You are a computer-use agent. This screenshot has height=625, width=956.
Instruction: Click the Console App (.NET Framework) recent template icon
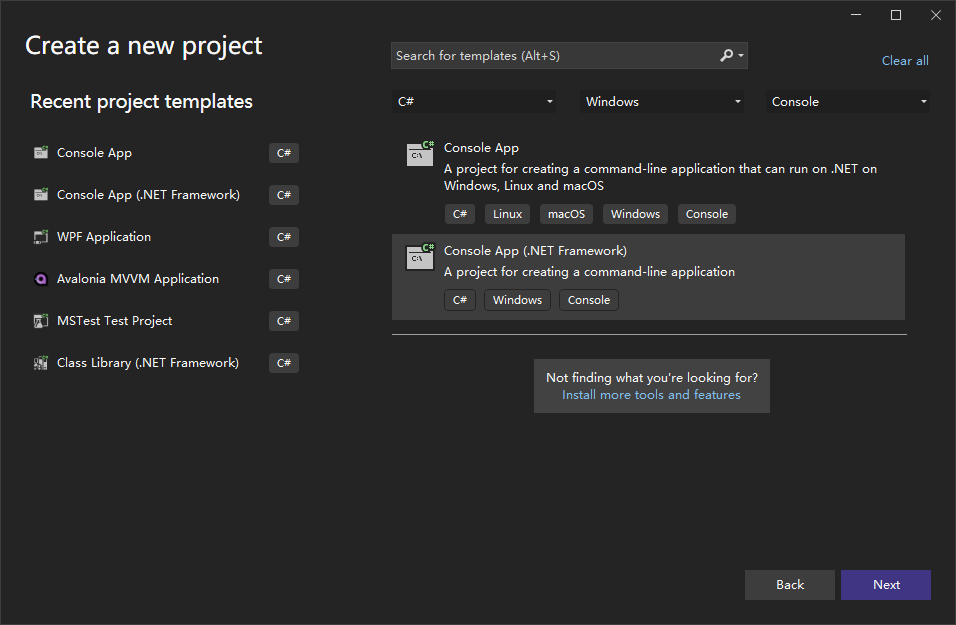pyautogui.click(x=41, y=195)
